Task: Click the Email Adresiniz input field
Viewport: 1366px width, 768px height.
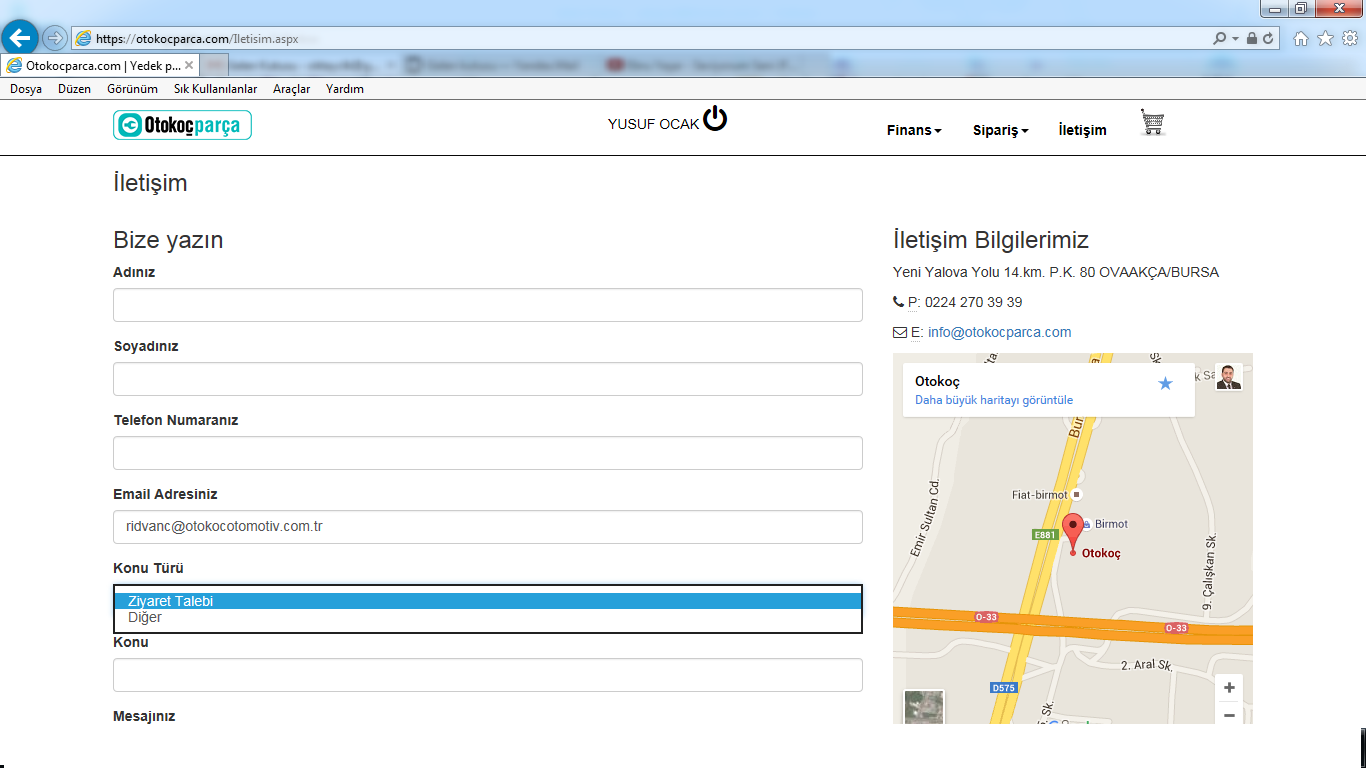Action: pyautogui.click(x=488, y=527)
